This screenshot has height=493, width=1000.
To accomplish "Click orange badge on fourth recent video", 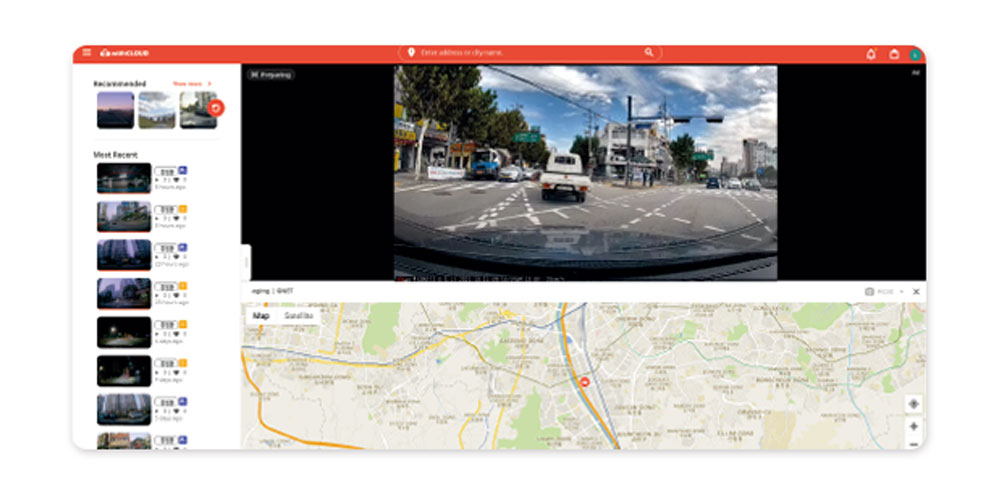I will point(183,286).
